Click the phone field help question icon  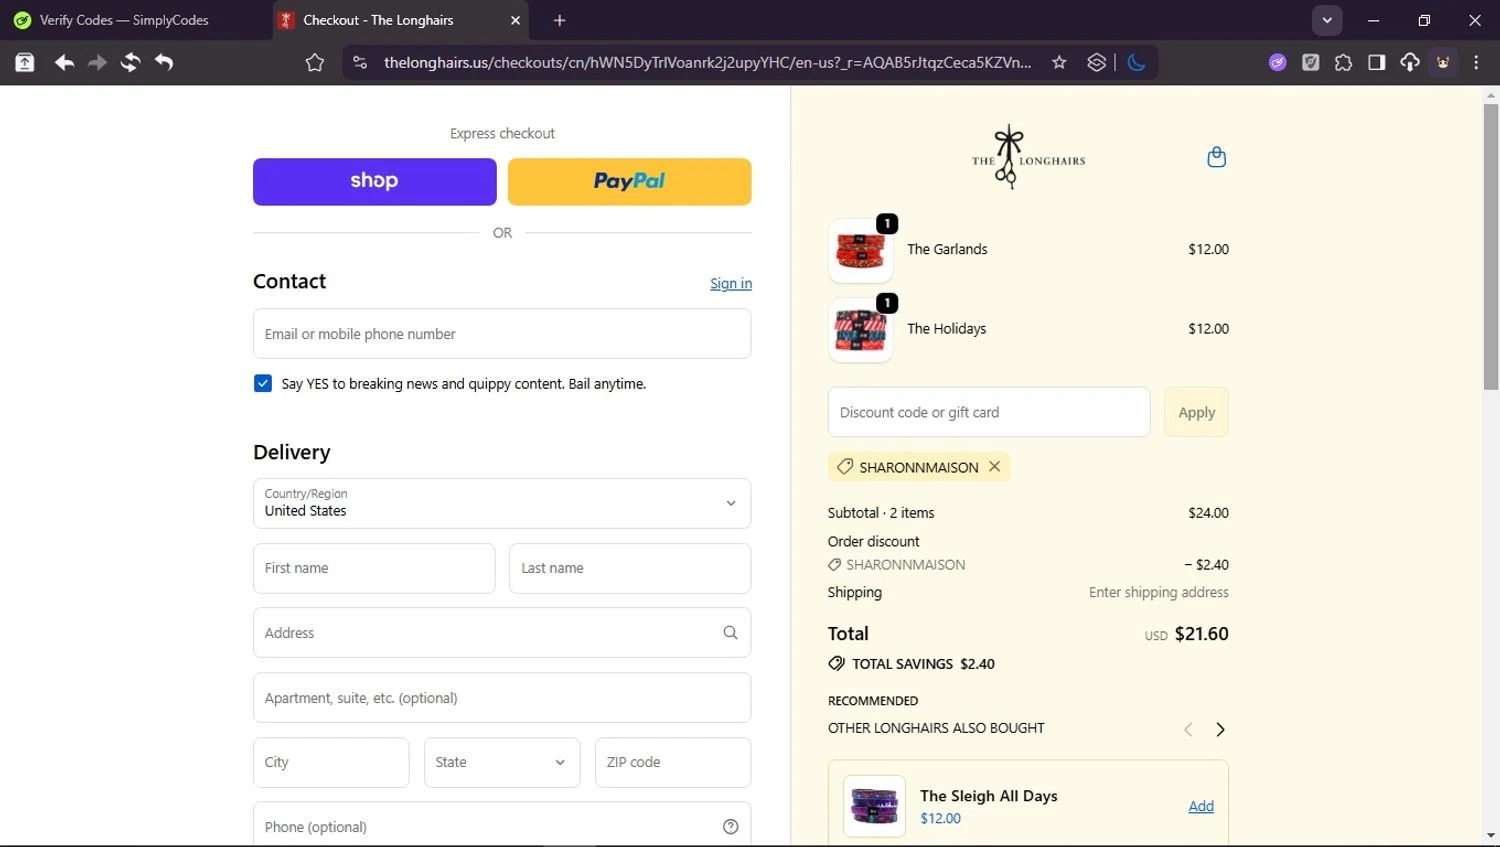[x=730, y=827]
